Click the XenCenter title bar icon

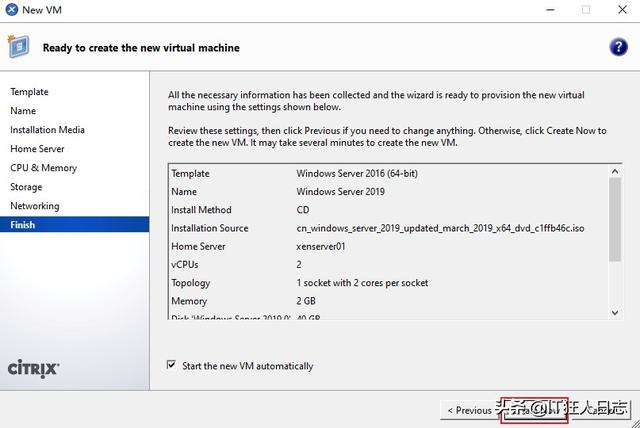coord(11,9)
